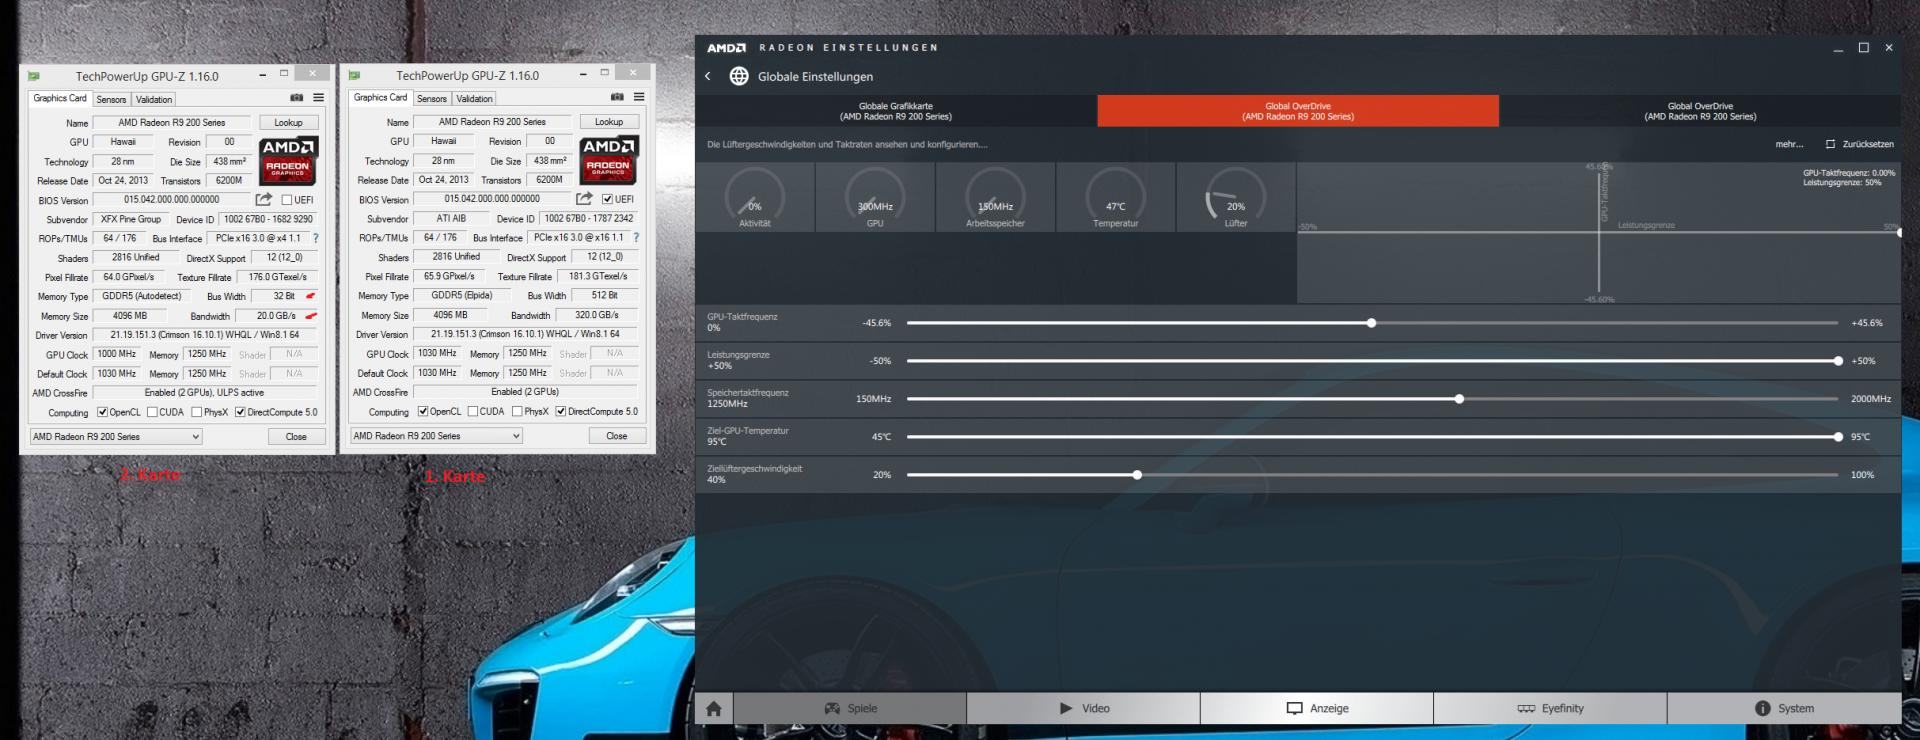The width and height of the screenshot is (1920, 740).
Task: Click the Zurücksetzen reset icon
Action: pyautogui.click(x=1830, y=144)
